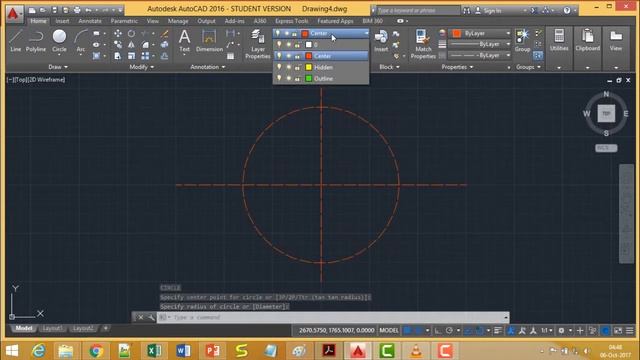The height and width of the screenshot is (360, 640).
Task: Open the AutoCAD application menu
Action: [x=14, y=13]
